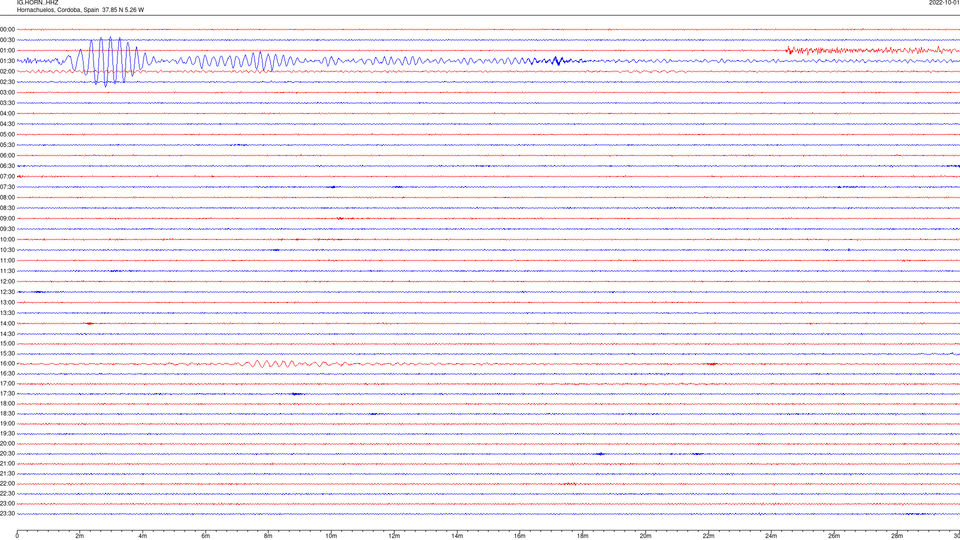Click the 14m axis tick label
This screenshot has width=960, height=540.
[457, 536]
